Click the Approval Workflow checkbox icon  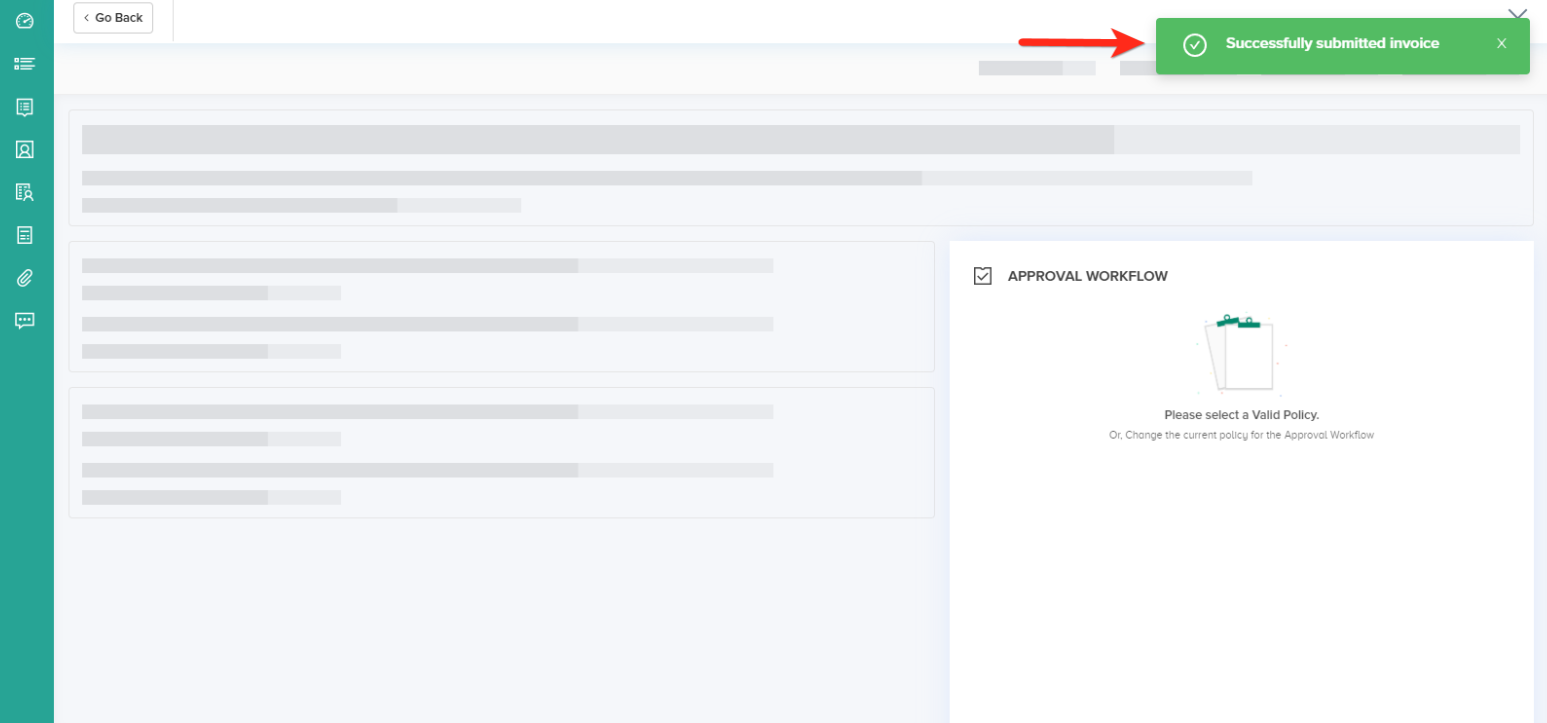click(983, 276)
